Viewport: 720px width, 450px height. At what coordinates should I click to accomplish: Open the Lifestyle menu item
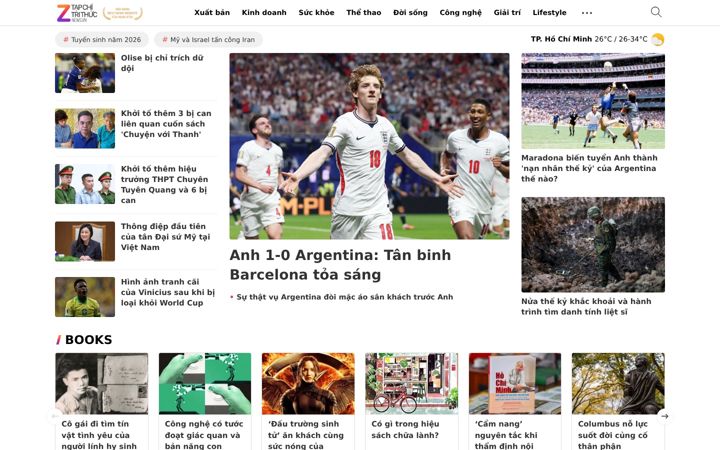[549, 12]
